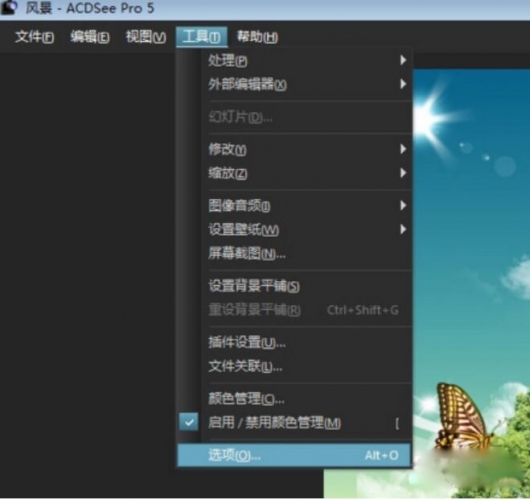Open the 视图(V) menu
Screen dimensions: 530x500
click(x=146, y=37)
